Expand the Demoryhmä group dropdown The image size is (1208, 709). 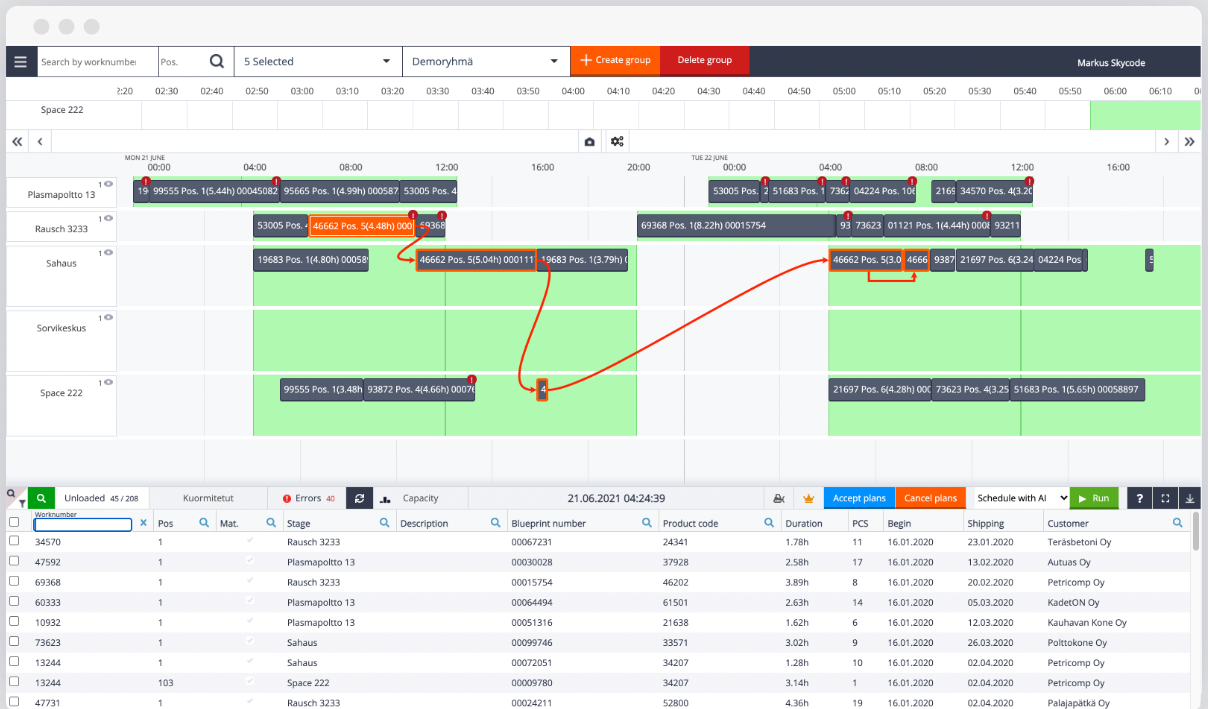pos(485,61)
